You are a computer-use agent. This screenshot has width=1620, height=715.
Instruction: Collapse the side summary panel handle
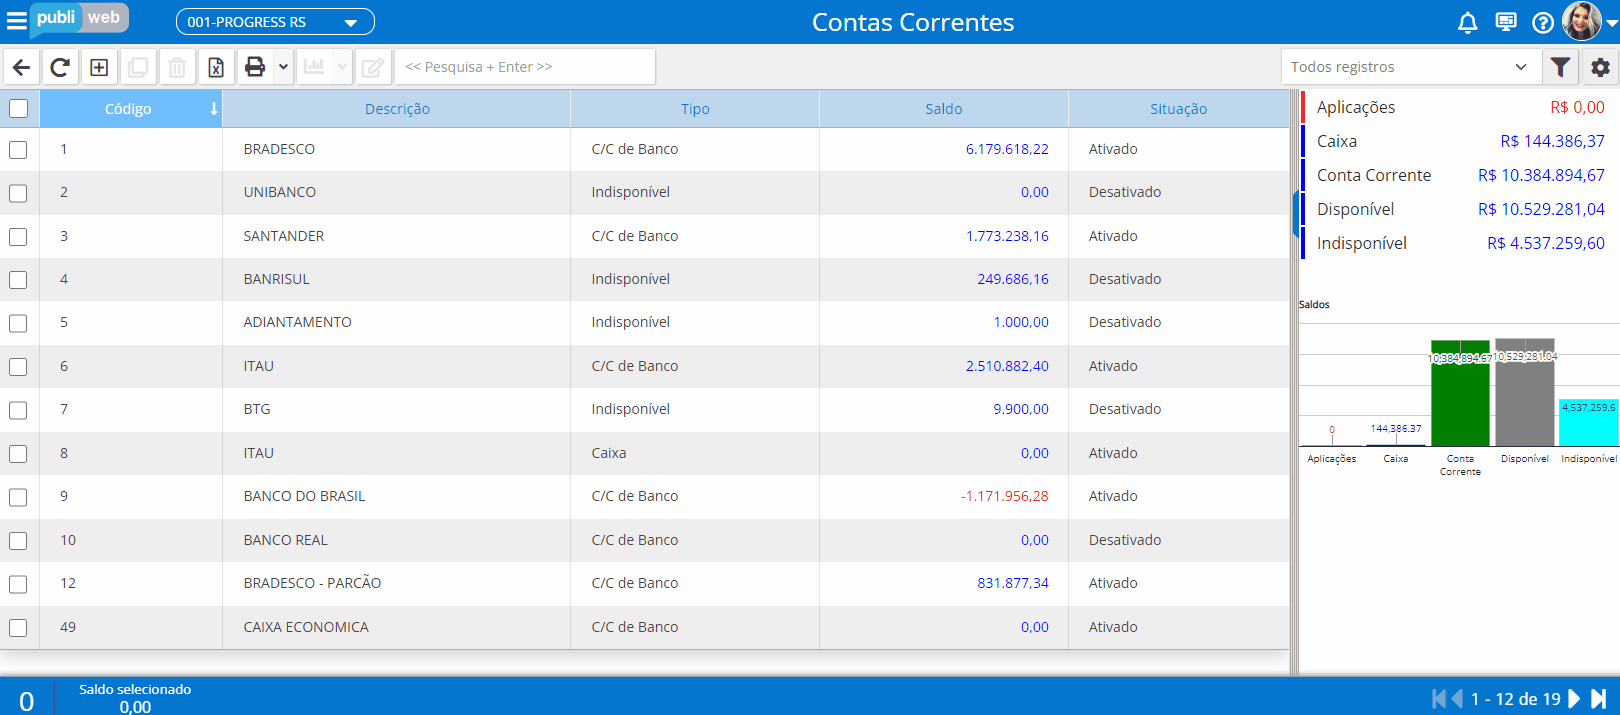click(1295, 214)
